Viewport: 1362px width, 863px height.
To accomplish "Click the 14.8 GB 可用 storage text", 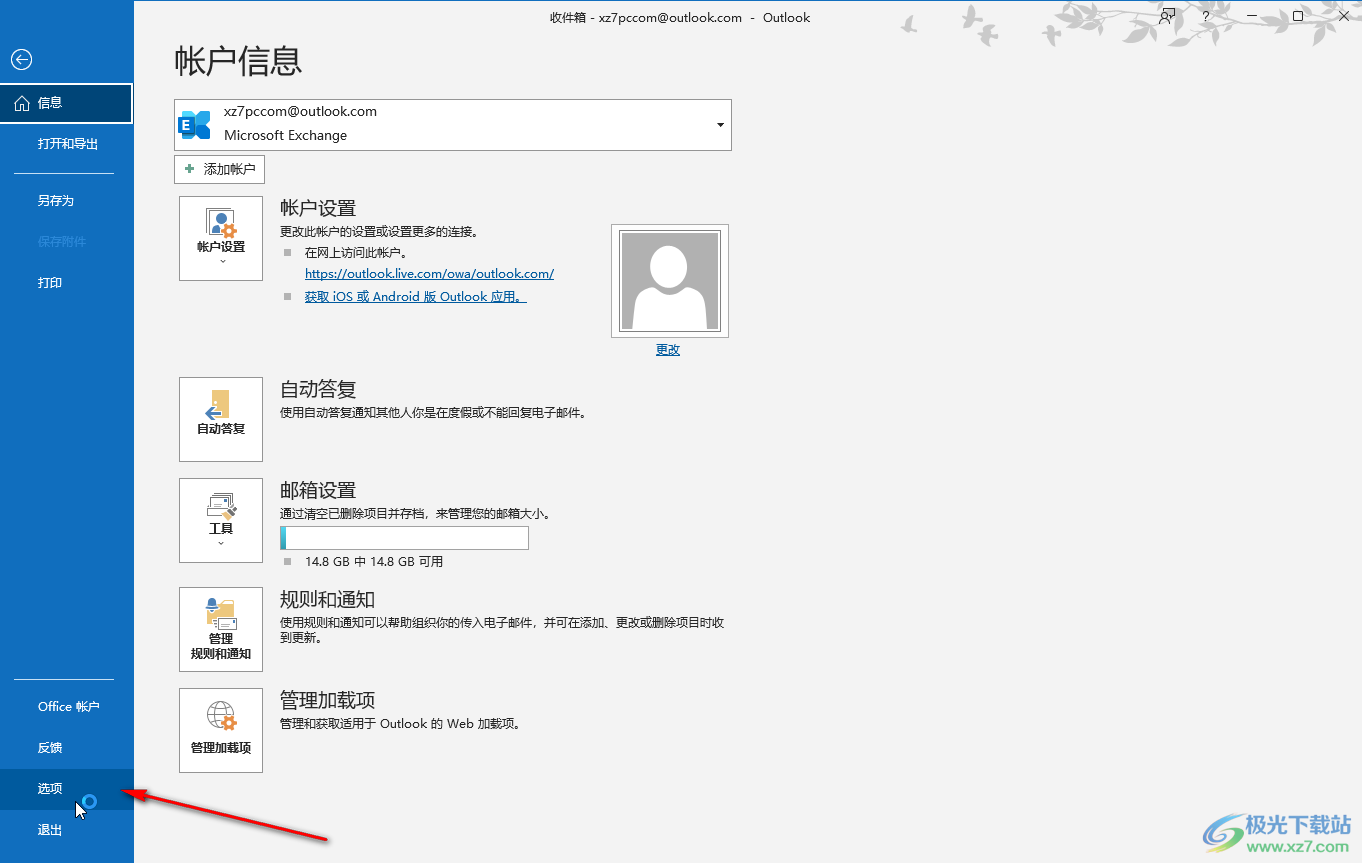I will [x=374, y=562].
